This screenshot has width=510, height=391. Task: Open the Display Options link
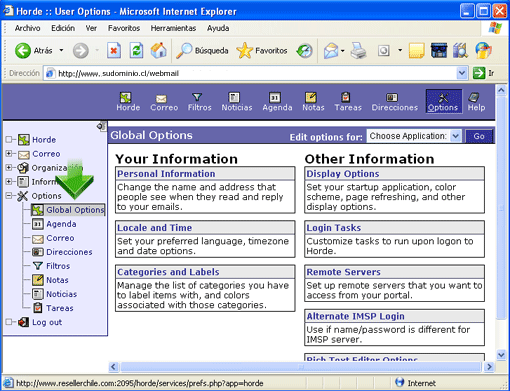(343, 174)
